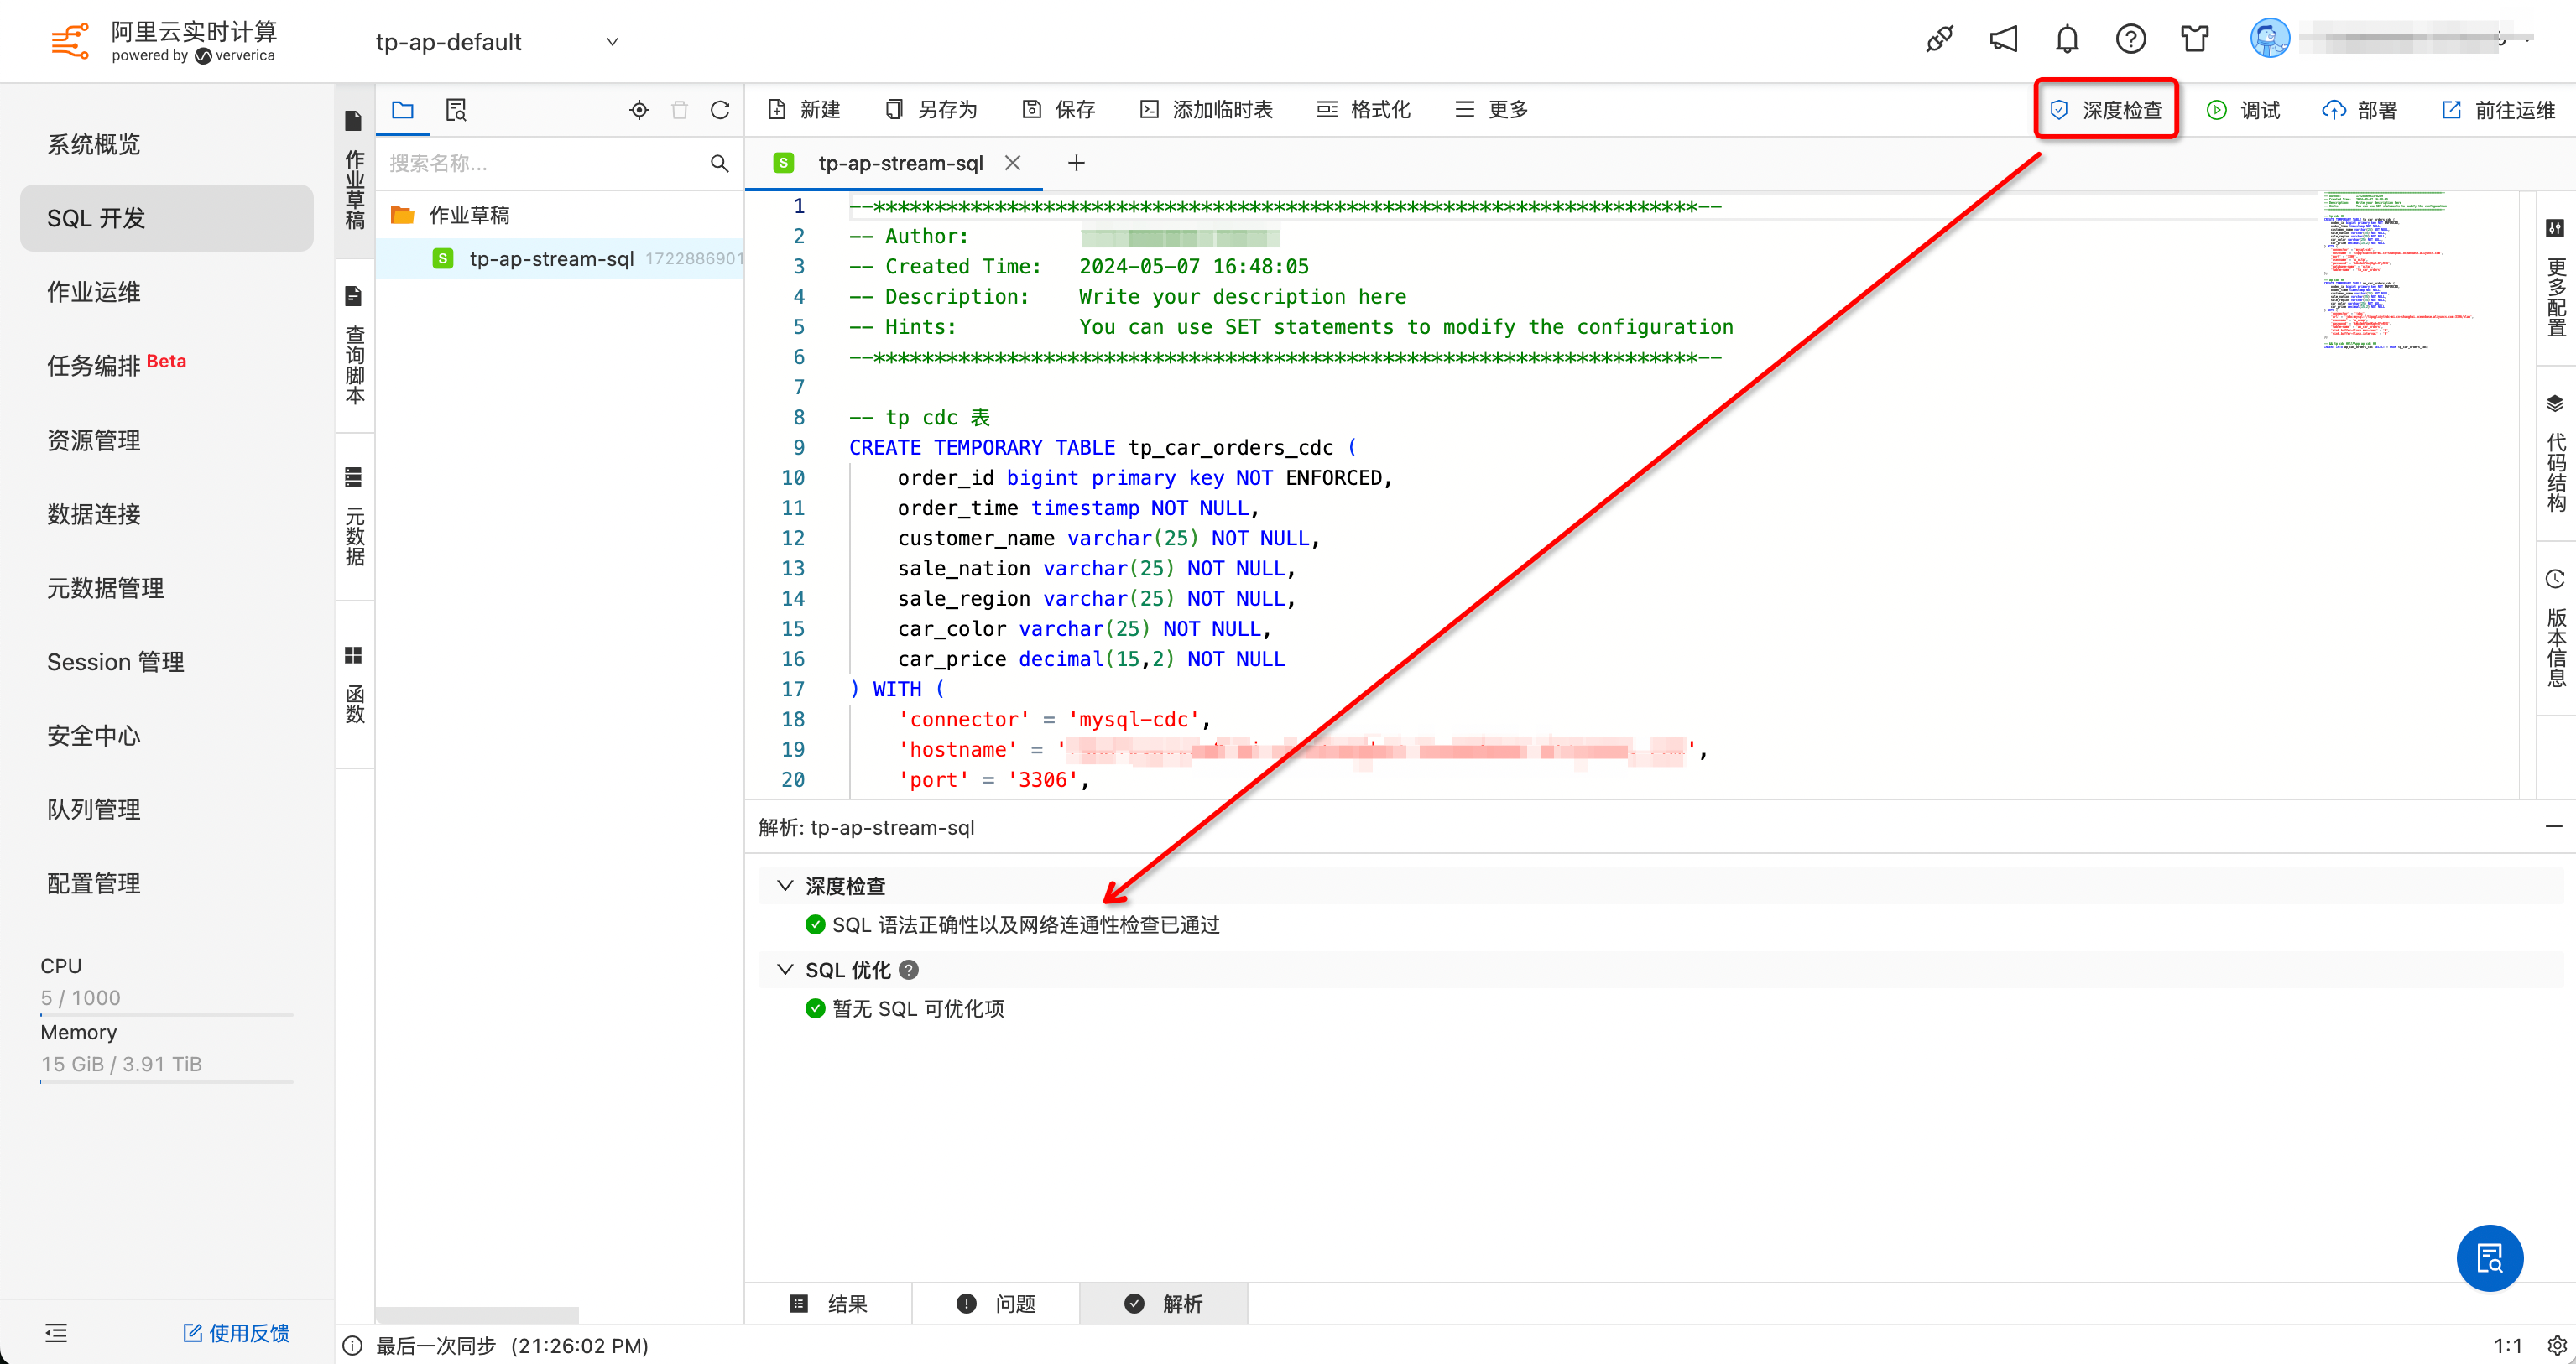The height and width of the screenshot is (1364, 2576).
Task: Collapse the left sidebar menu
Action: [x=56, y=1333]
